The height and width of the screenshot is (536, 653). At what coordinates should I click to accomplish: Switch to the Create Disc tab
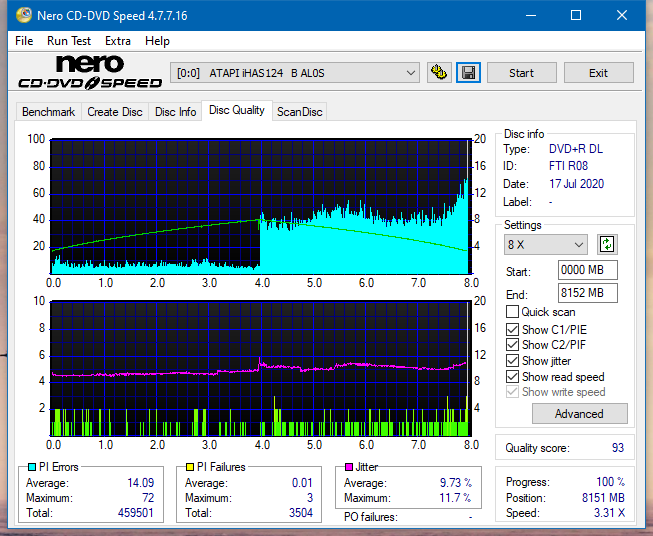click(115, 112)
